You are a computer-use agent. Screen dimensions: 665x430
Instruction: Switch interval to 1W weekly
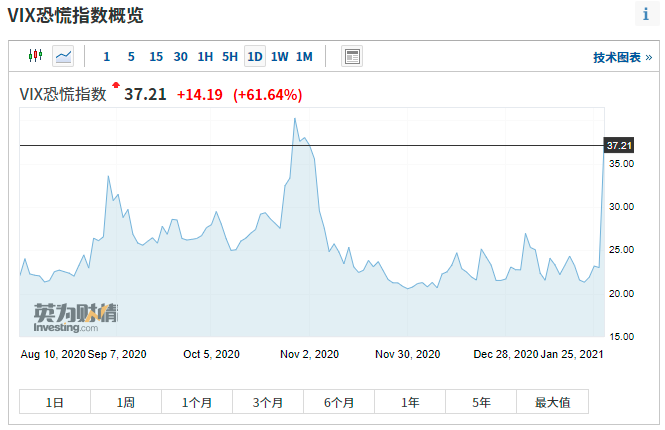280,57
